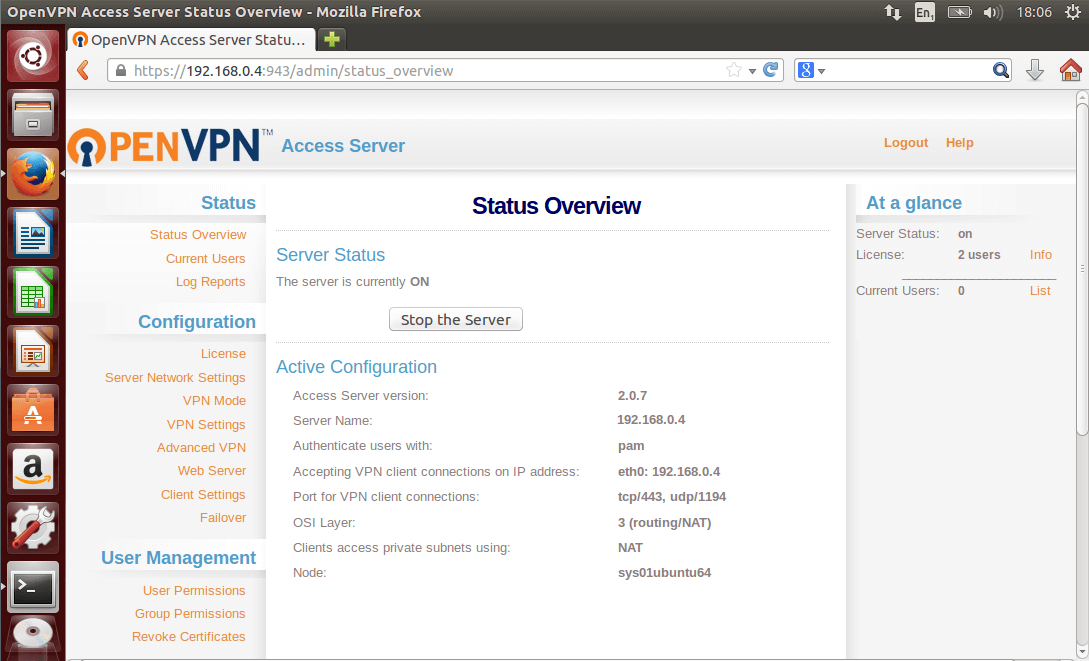1089x661 pixels.
Task: Click the authentication value pam
Action: 631,446
